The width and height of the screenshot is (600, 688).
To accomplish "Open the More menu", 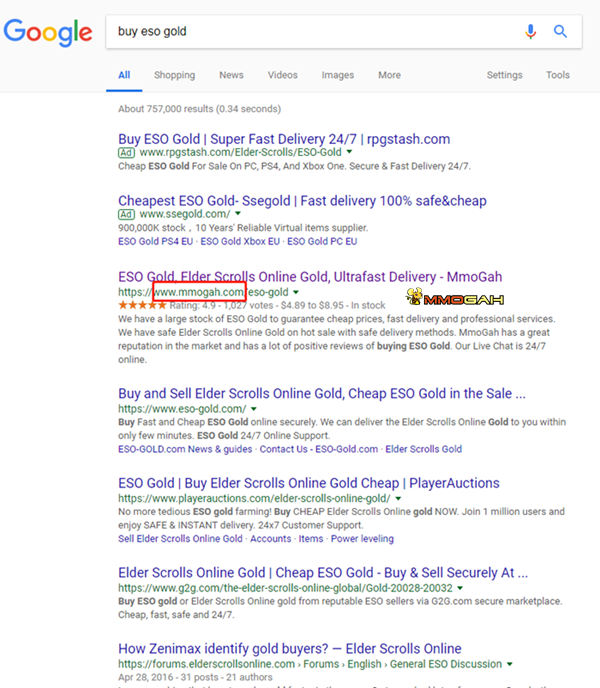I will point(389,75).
